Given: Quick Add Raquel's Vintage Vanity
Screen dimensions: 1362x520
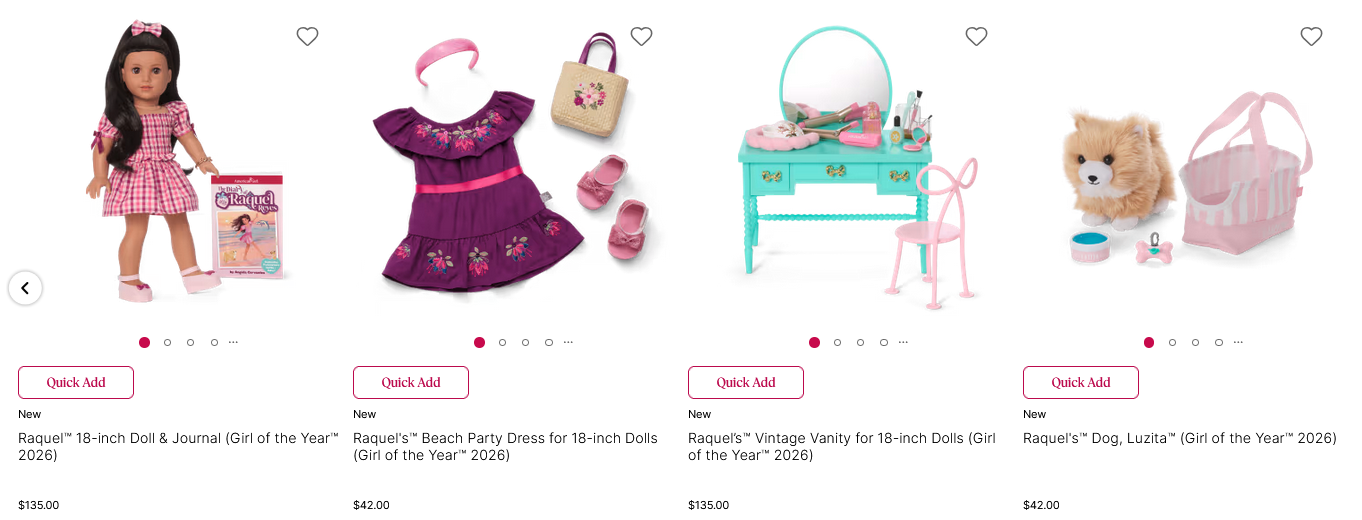Looking at the screenshot, I should point(746,382).
